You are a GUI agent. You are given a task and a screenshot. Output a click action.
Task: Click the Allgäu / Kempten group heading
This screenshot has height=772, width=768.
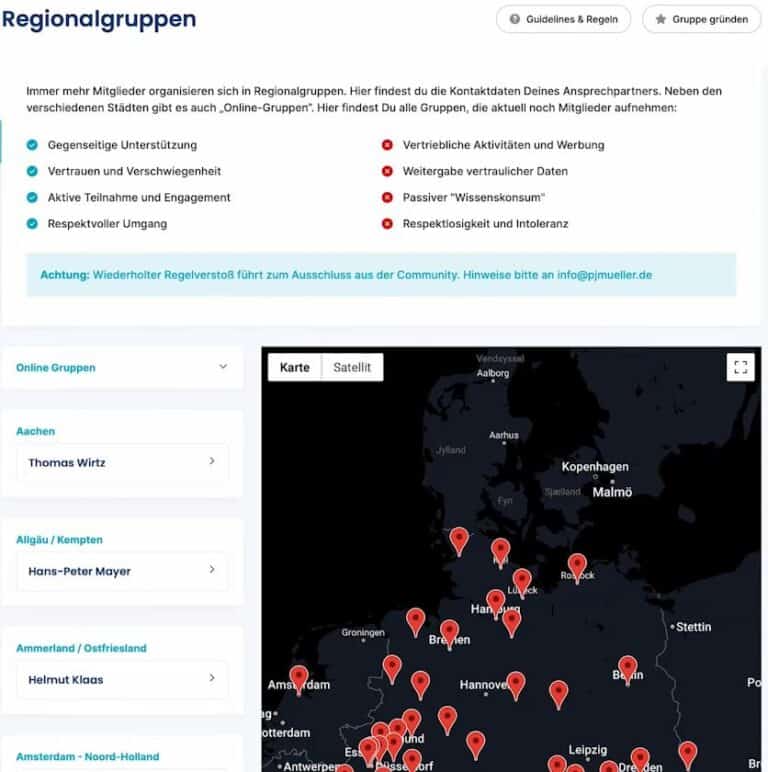59,540
